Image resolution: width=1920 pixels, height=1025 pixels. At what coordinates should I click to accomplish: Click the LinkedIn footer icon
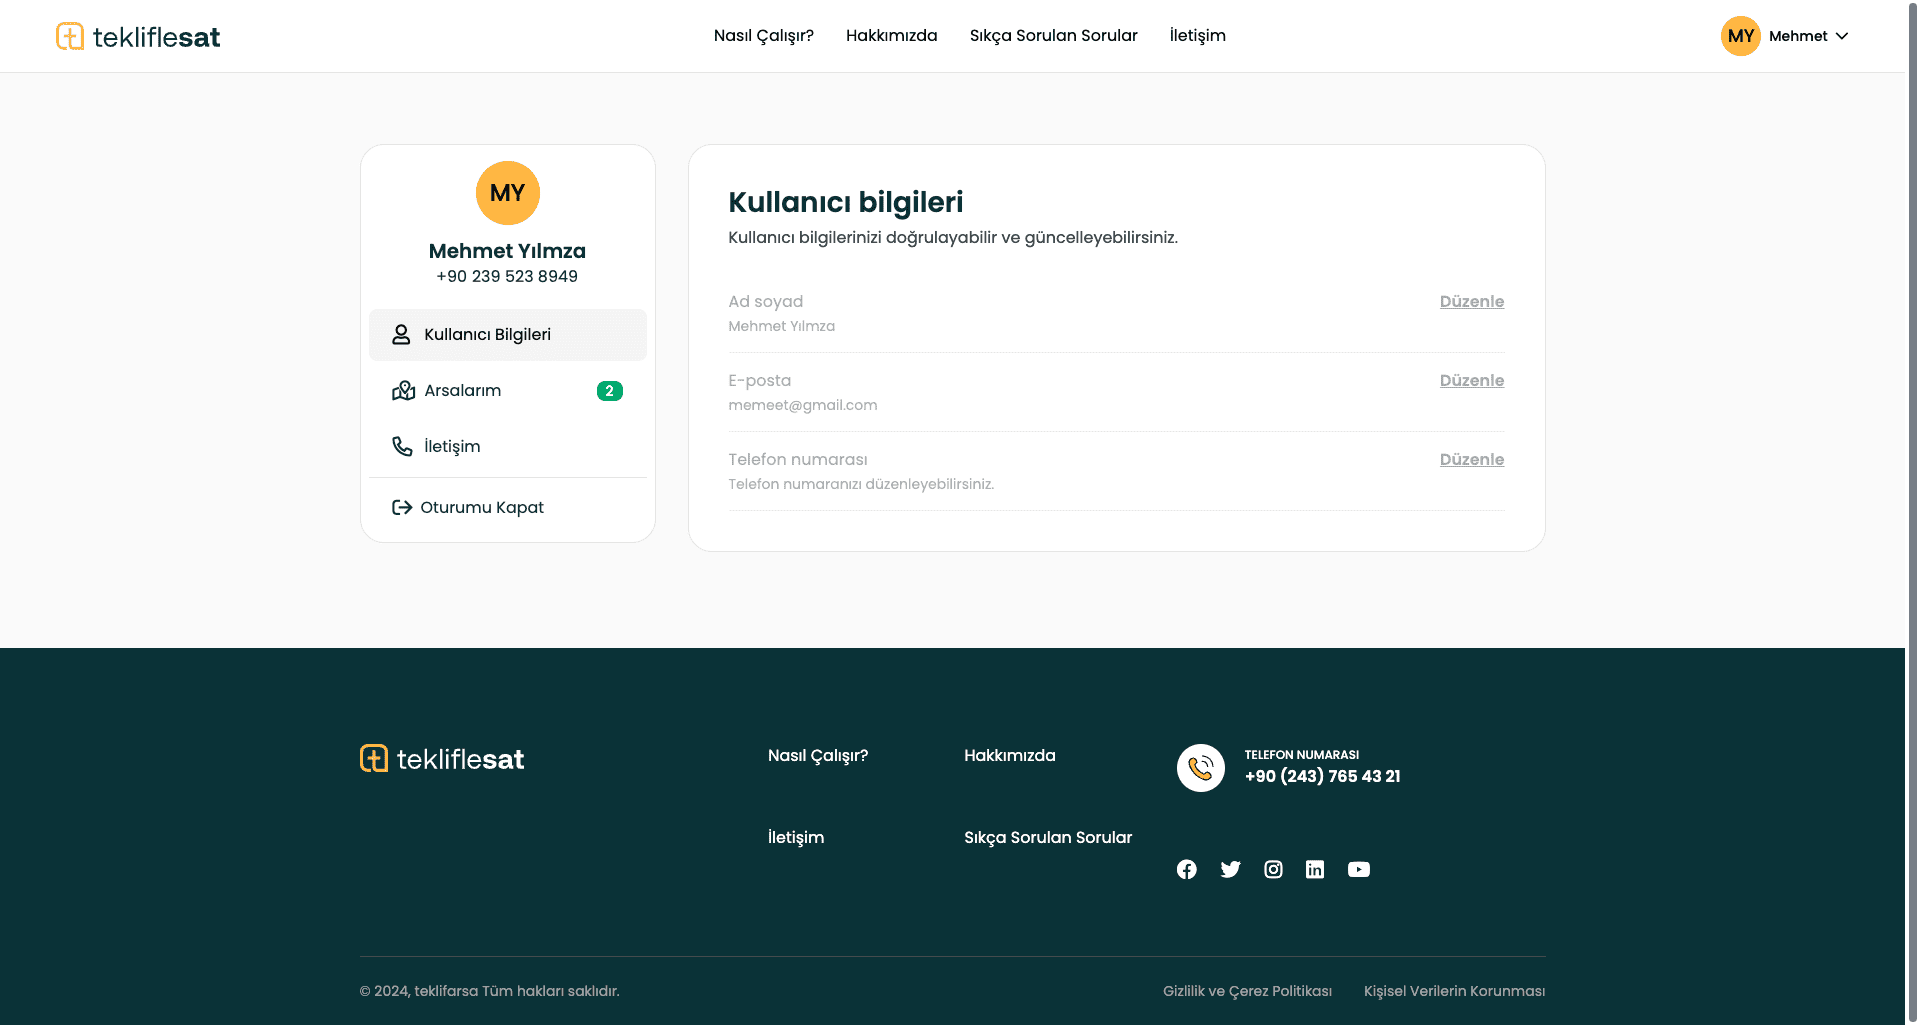click(1315, 869)
